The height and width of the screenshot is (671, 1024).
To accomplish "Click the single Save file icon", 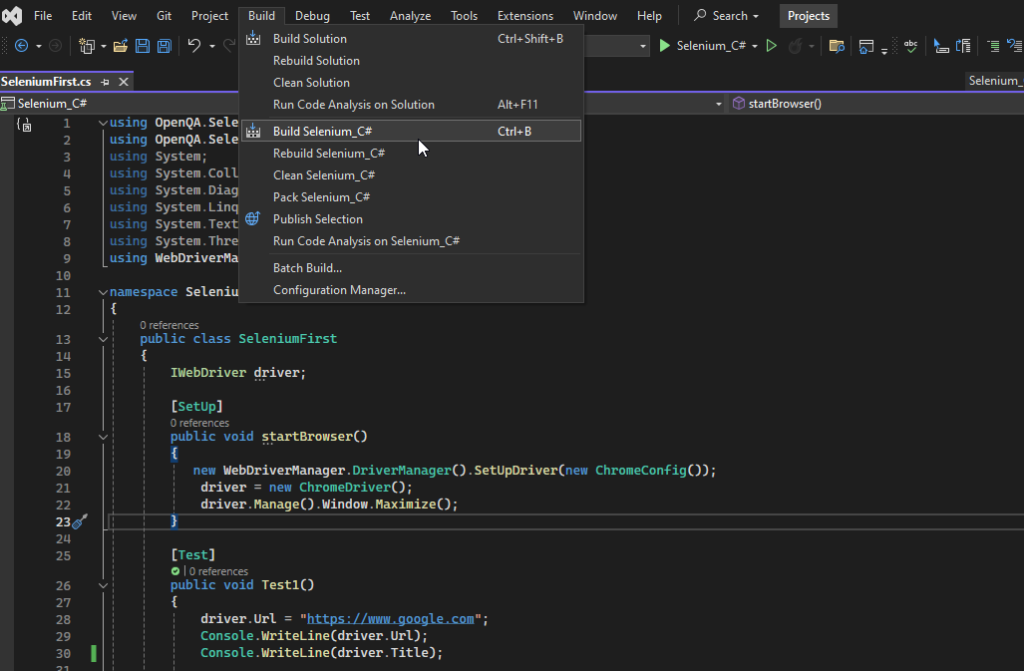I will pyautogui.click(x=143, y=46).
